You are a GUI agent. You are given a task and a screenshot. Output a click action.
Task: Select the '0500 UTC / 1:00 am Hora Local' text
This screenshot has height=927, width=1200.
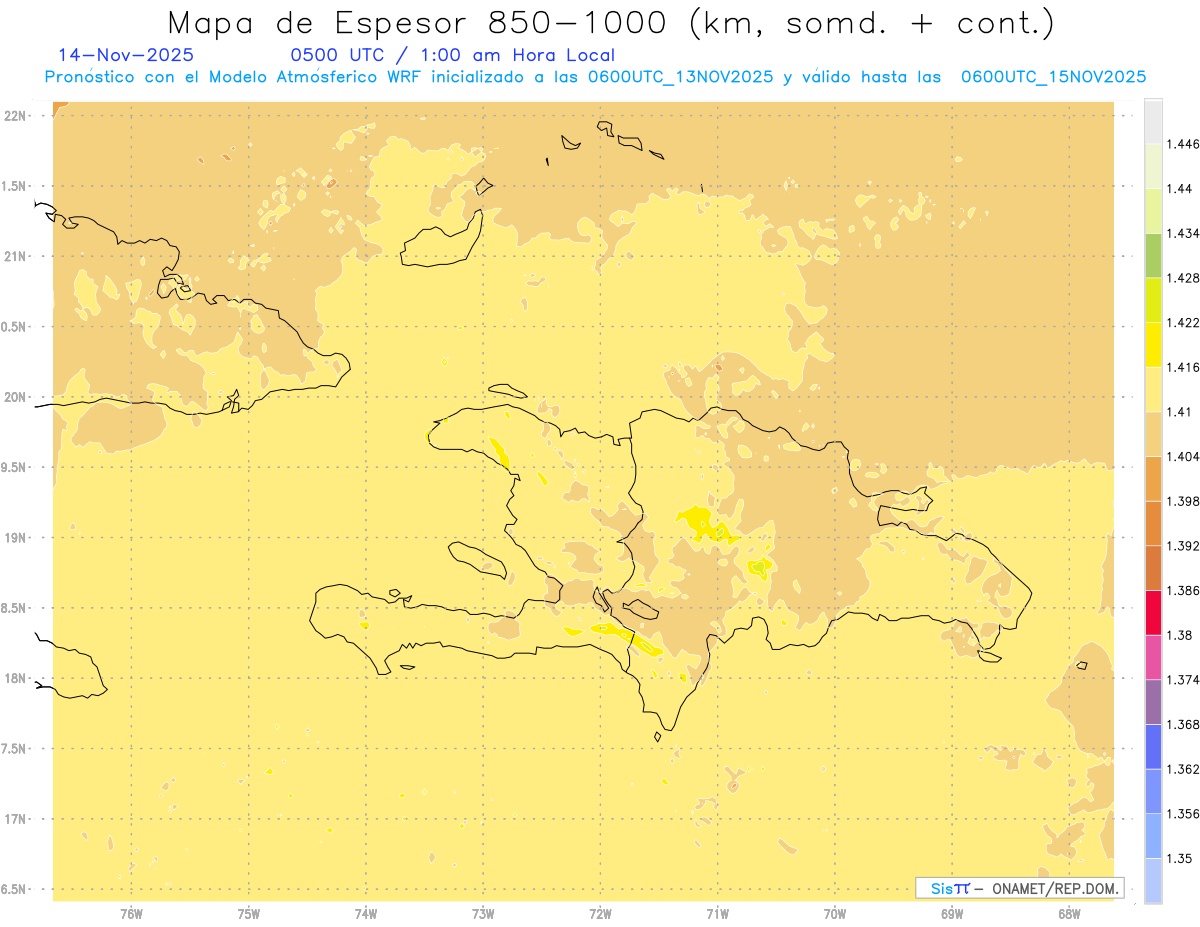click(452, 56)
